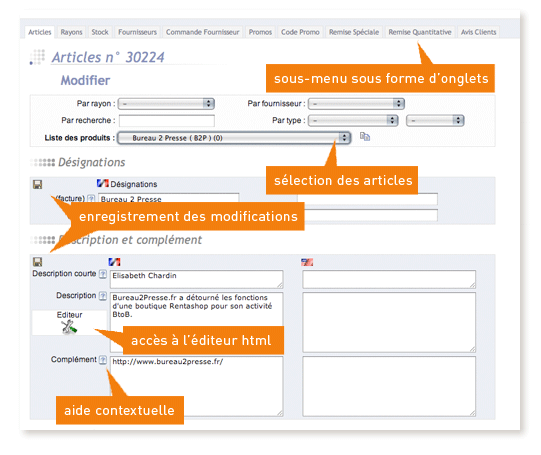Open help icon next to Description

(103, 296)
